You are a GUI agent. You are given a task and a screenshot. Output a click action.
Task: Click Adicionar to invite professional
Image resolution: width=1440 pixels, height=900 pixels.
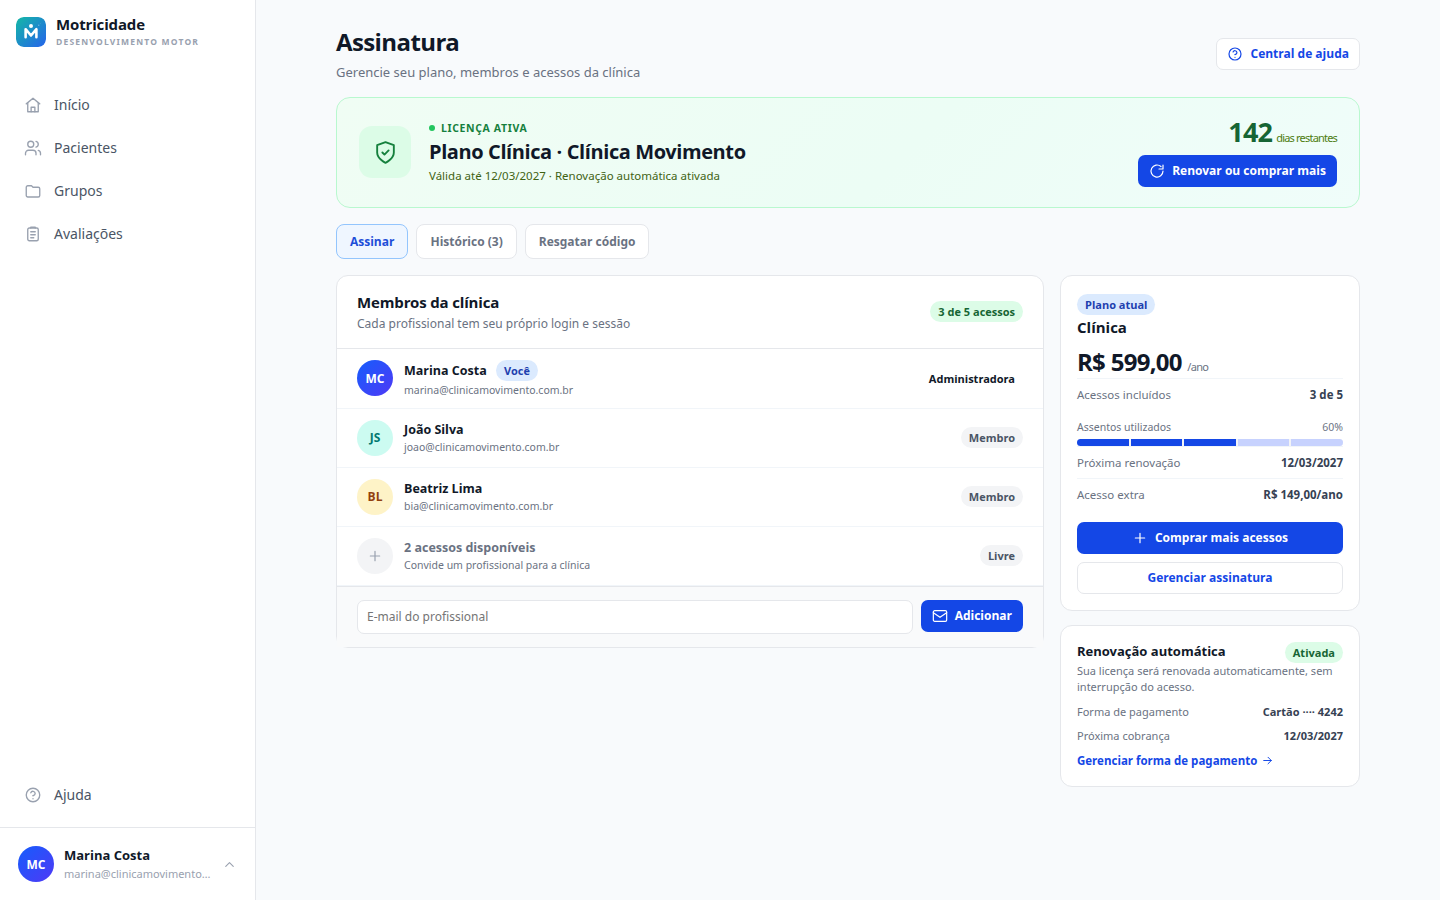(x=972, y=616)
